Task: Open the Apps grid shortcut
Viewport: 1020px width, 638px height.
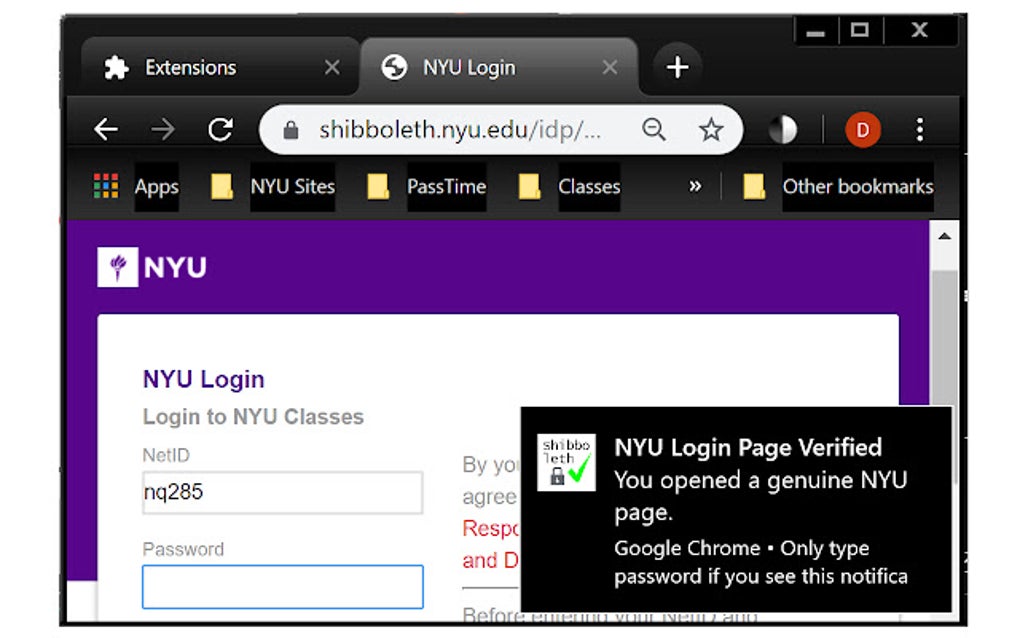Action: [x=136, y=187]
